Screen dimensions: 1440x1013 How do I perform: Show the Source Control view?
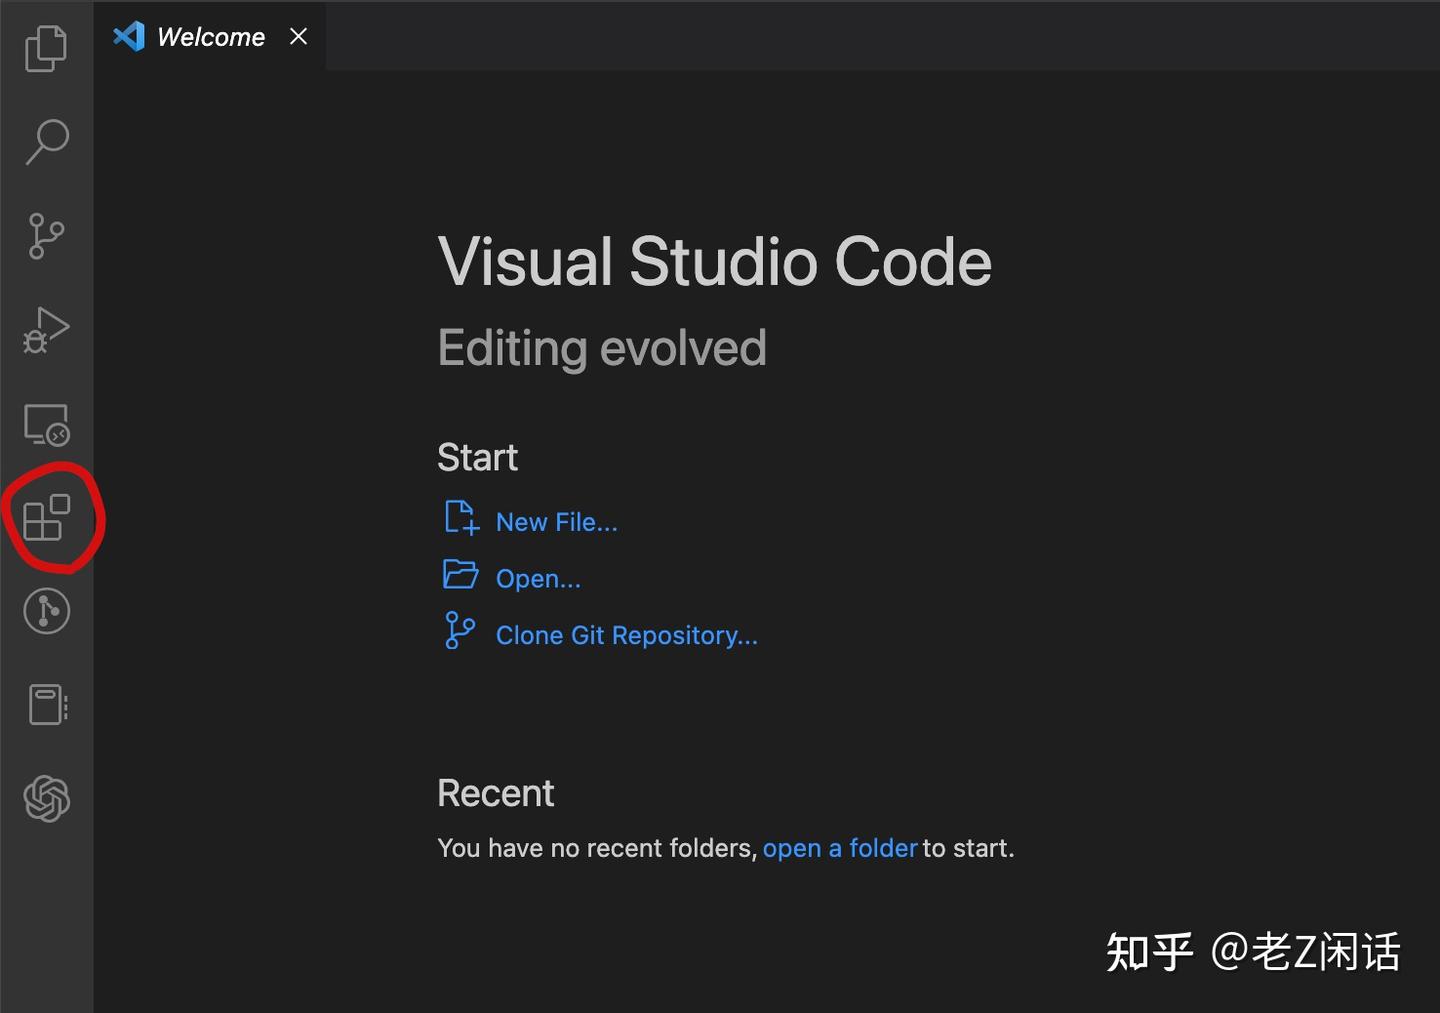coord(46,236)
